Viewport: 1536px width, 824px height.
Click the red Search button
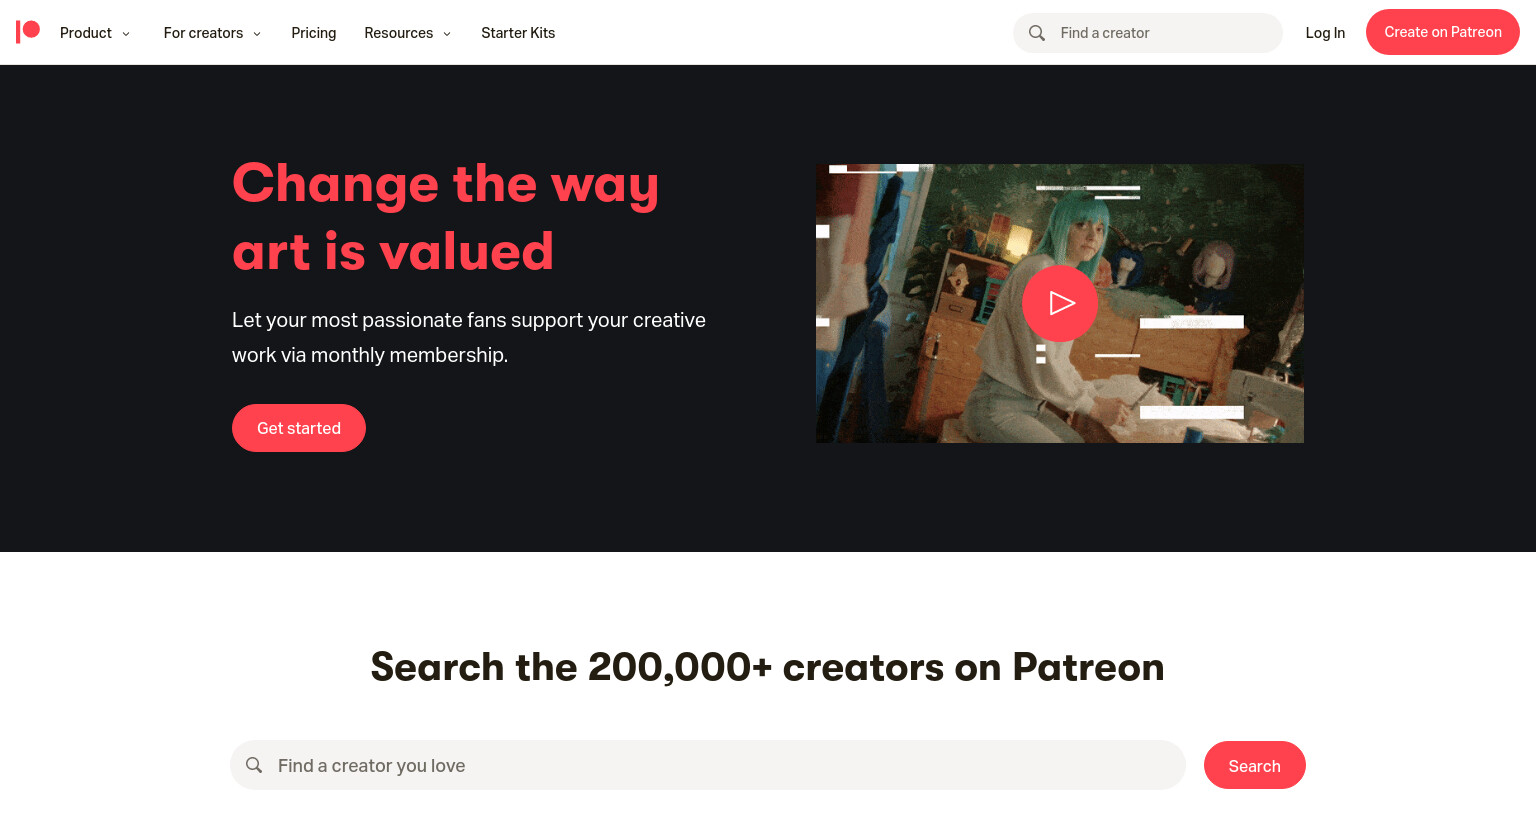point(1255,765)
